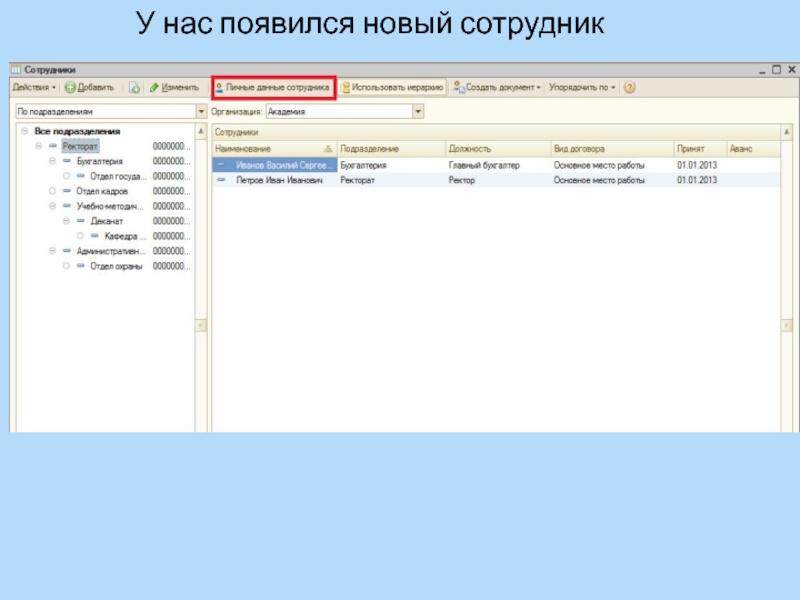
Task: Collapse the Ректорат tree node
Action: [38, 146]
